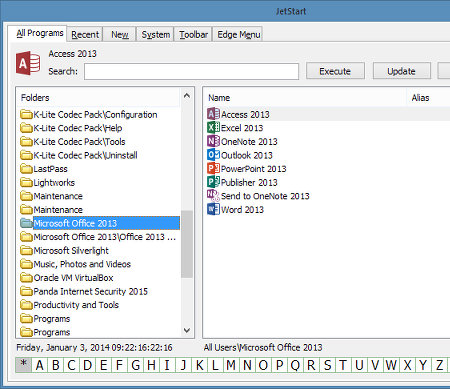Select the asterisk all-letters filter

[x=23, y=365]
